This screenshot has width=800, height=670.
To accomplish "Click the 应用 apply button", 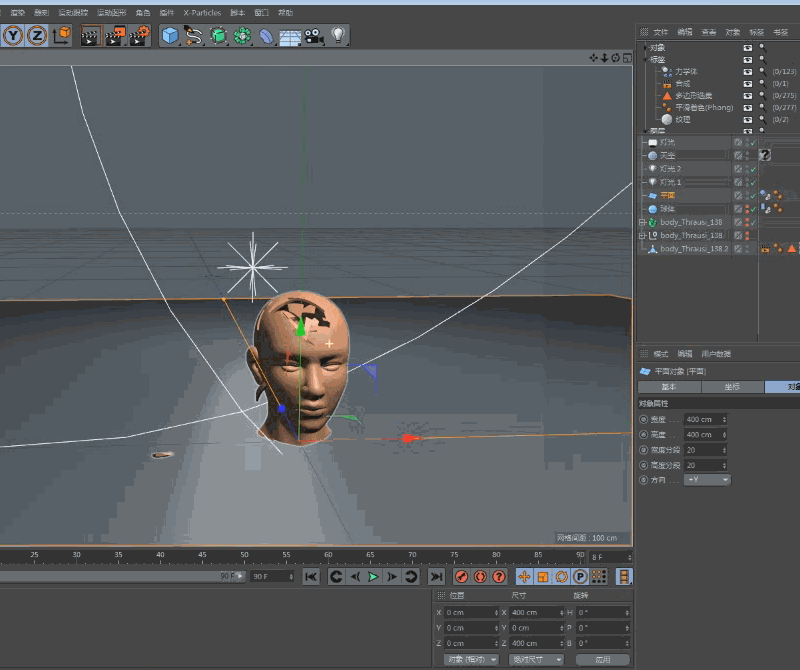I will tap(603, 659).
